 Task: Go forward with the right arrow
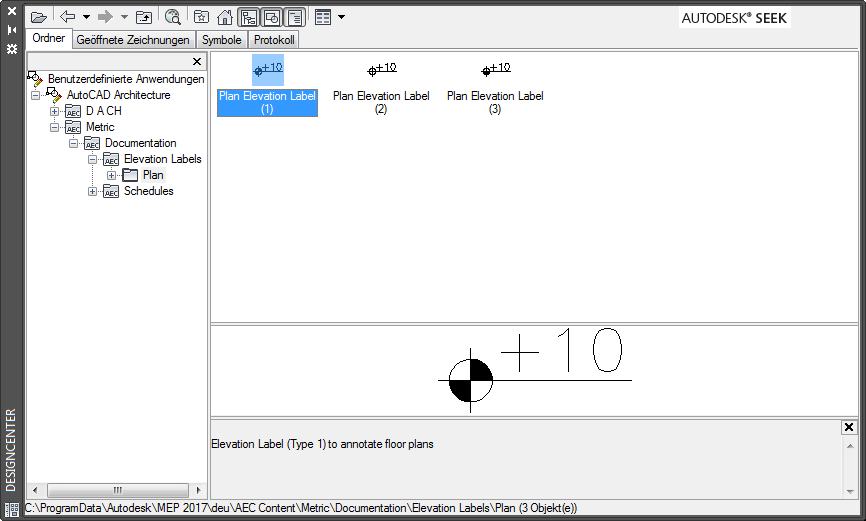[105, 17]
